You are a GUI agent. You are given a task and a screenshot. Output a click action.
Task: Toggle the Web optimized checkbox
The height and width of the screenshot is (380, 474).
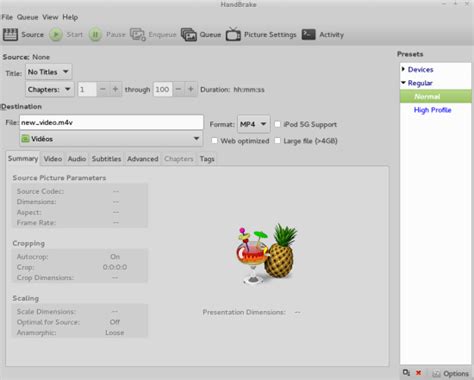214,141
